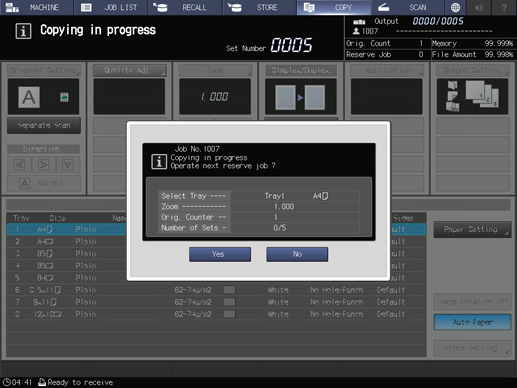Open the STORE tab

tap(259, 7)
